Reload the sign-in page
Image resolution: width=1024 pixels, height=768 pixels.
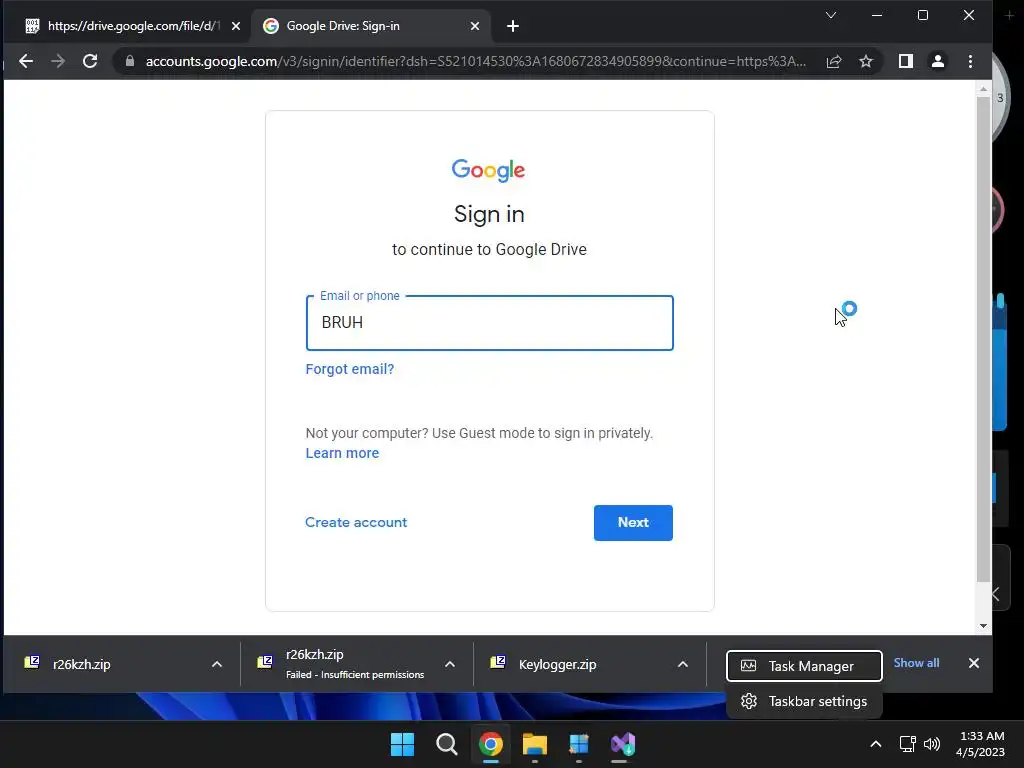click(x=90, y=61)
